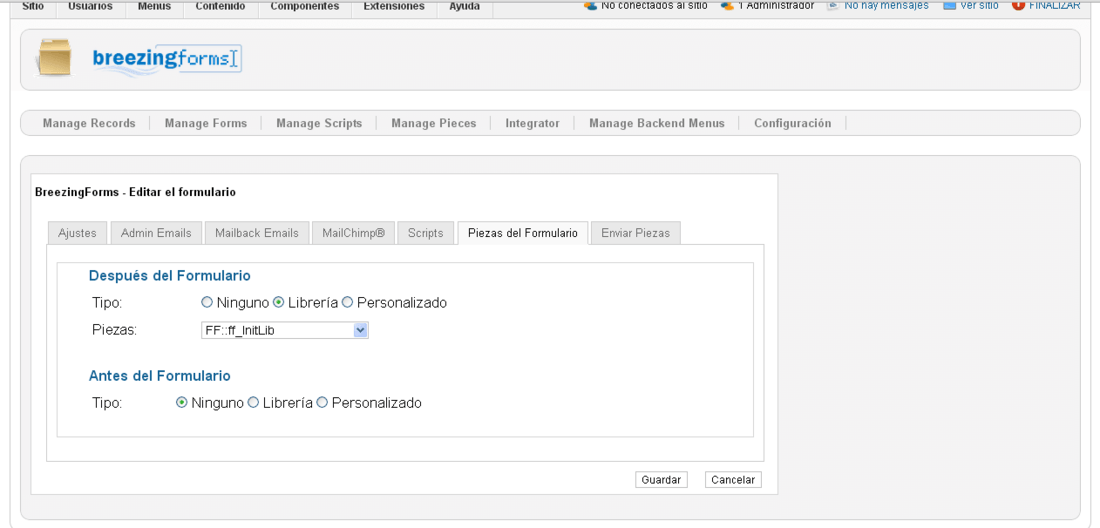The height and width of the screenshot is (528, 1100).
Task: Open the Integrator section
Action: pos(532,123)
